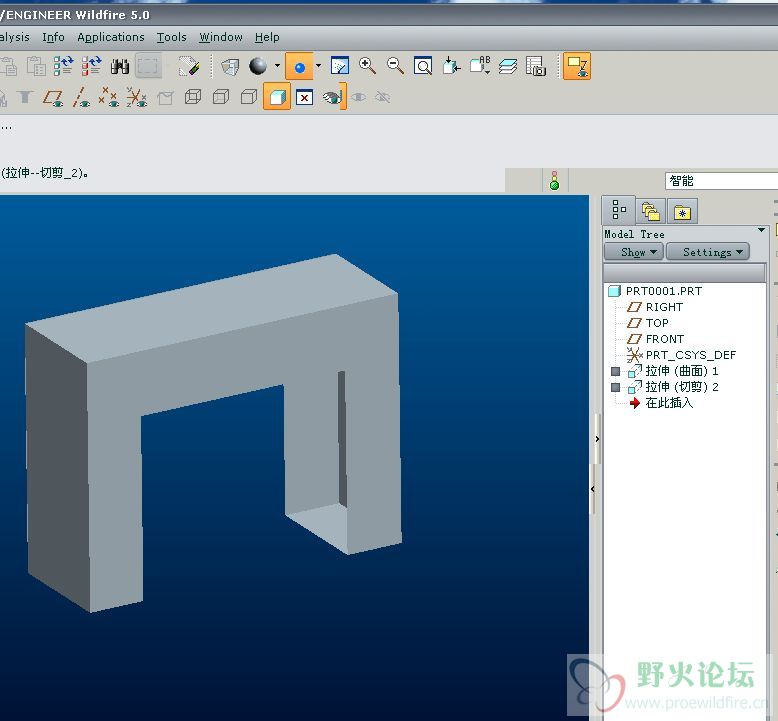
Task: Open the Window menu
Action: tap(220, 37)
